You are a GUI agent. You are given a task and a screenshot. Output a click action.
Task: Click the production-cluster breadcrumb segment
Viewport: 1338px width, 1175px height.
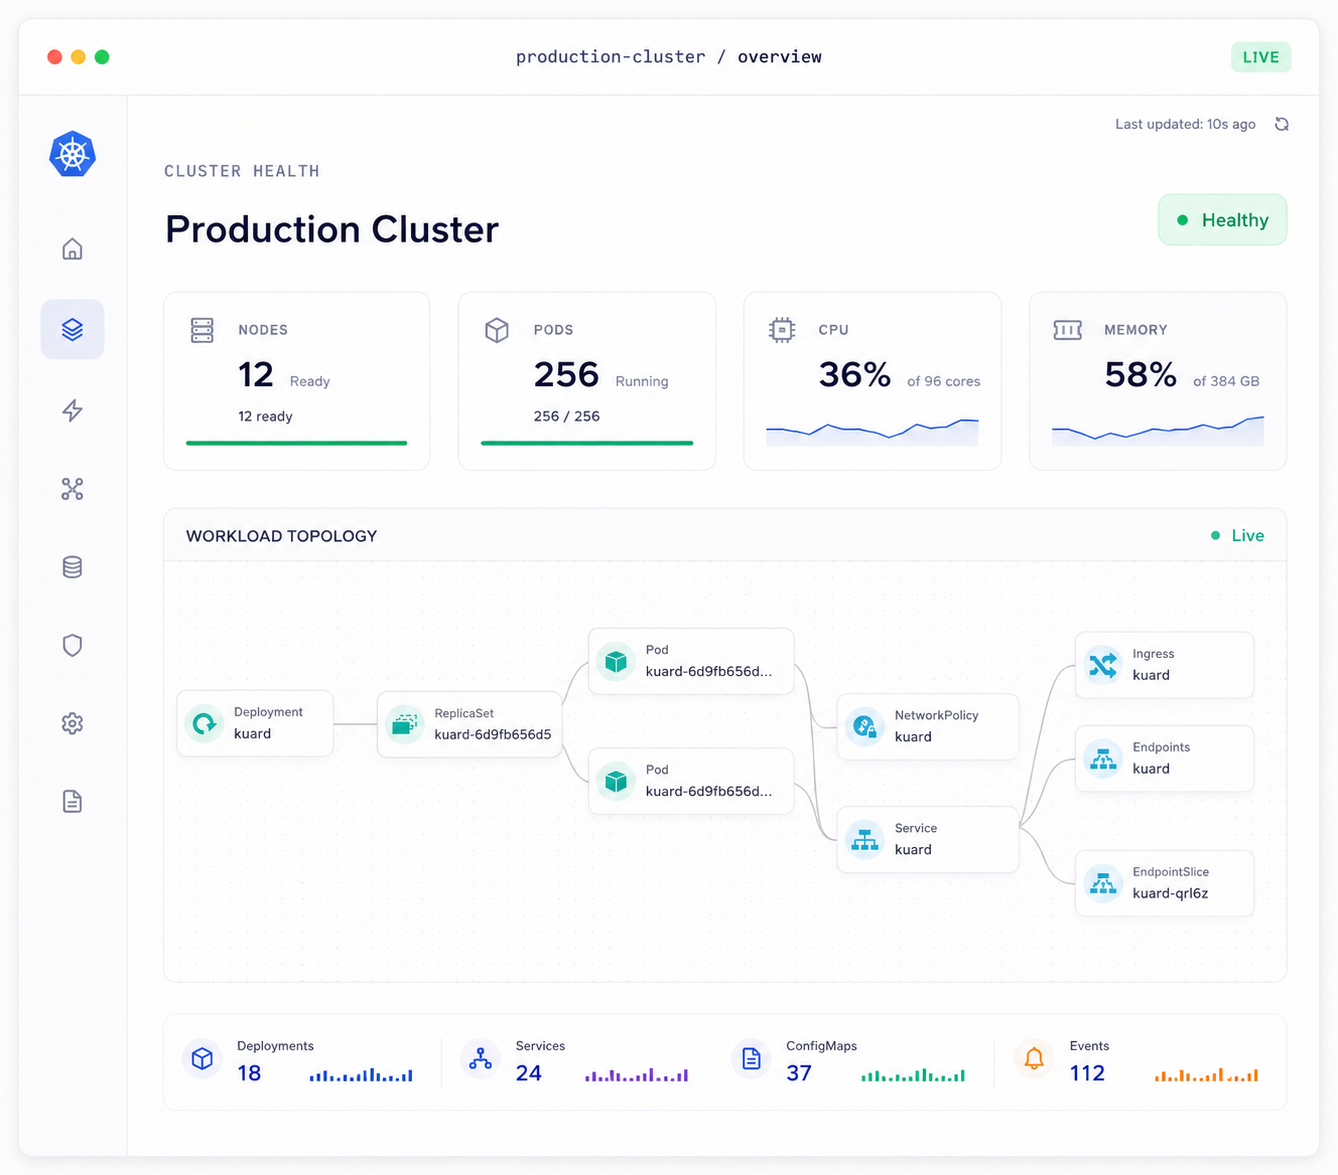[x=611, y=57]
